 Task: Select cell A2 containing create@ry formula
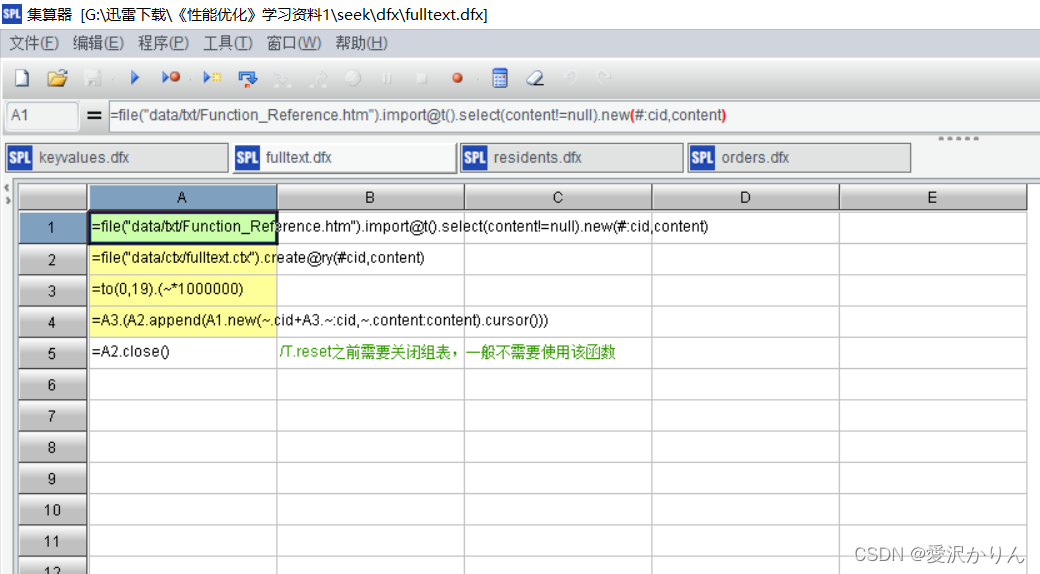[x=182, y=259]
